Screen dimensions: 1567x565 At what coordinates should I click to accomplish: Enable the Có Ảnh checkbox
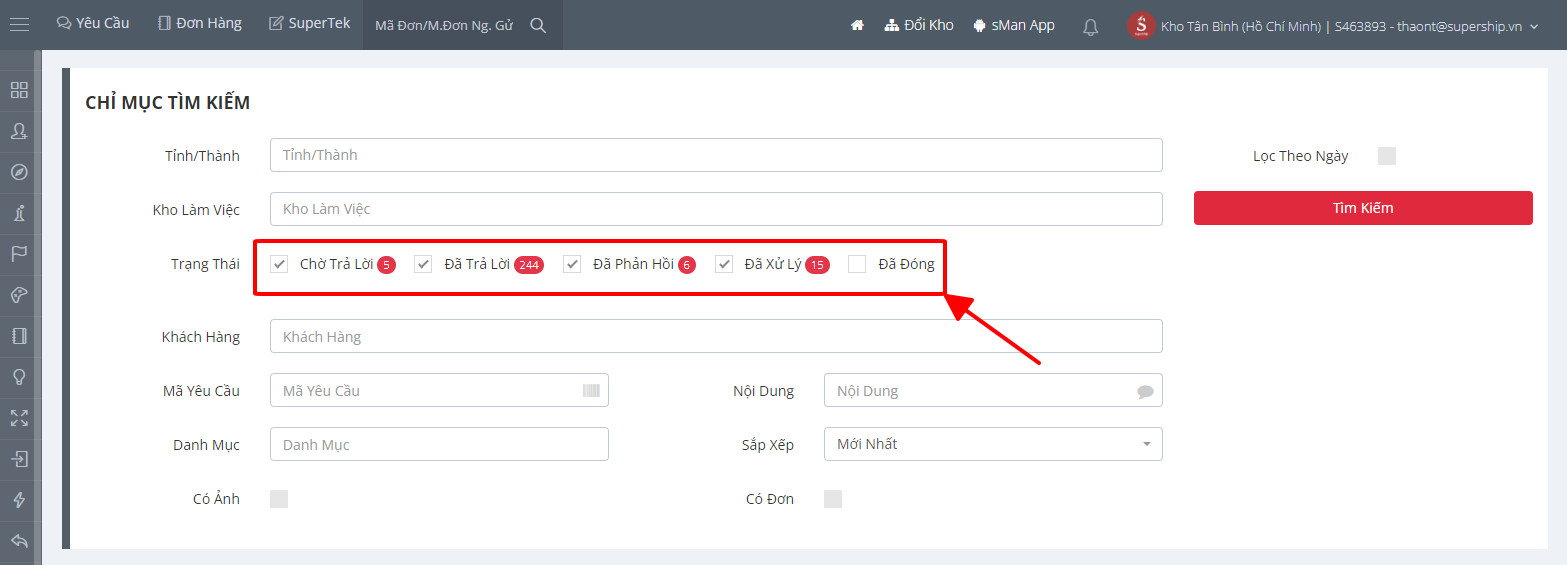[x=279, y=499]
